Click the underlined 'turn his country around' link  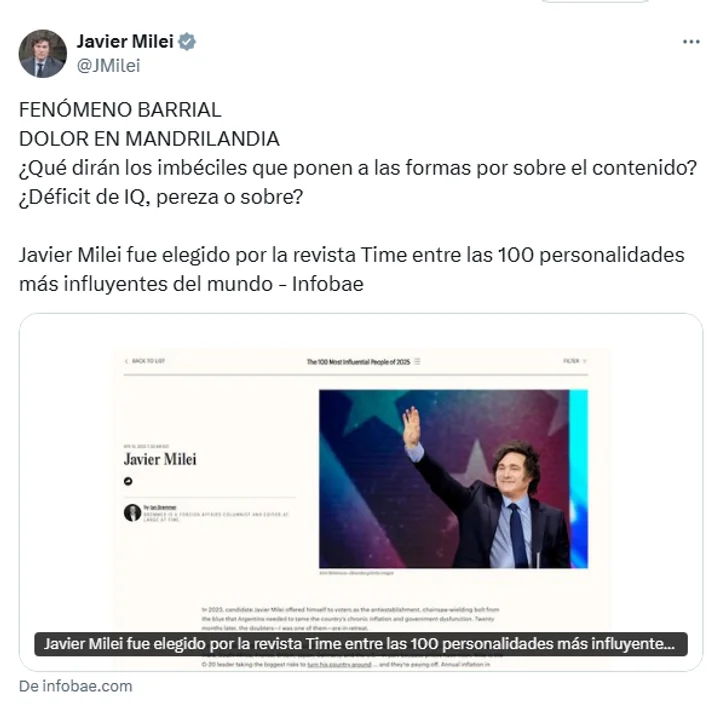click(x=339, y=664)
